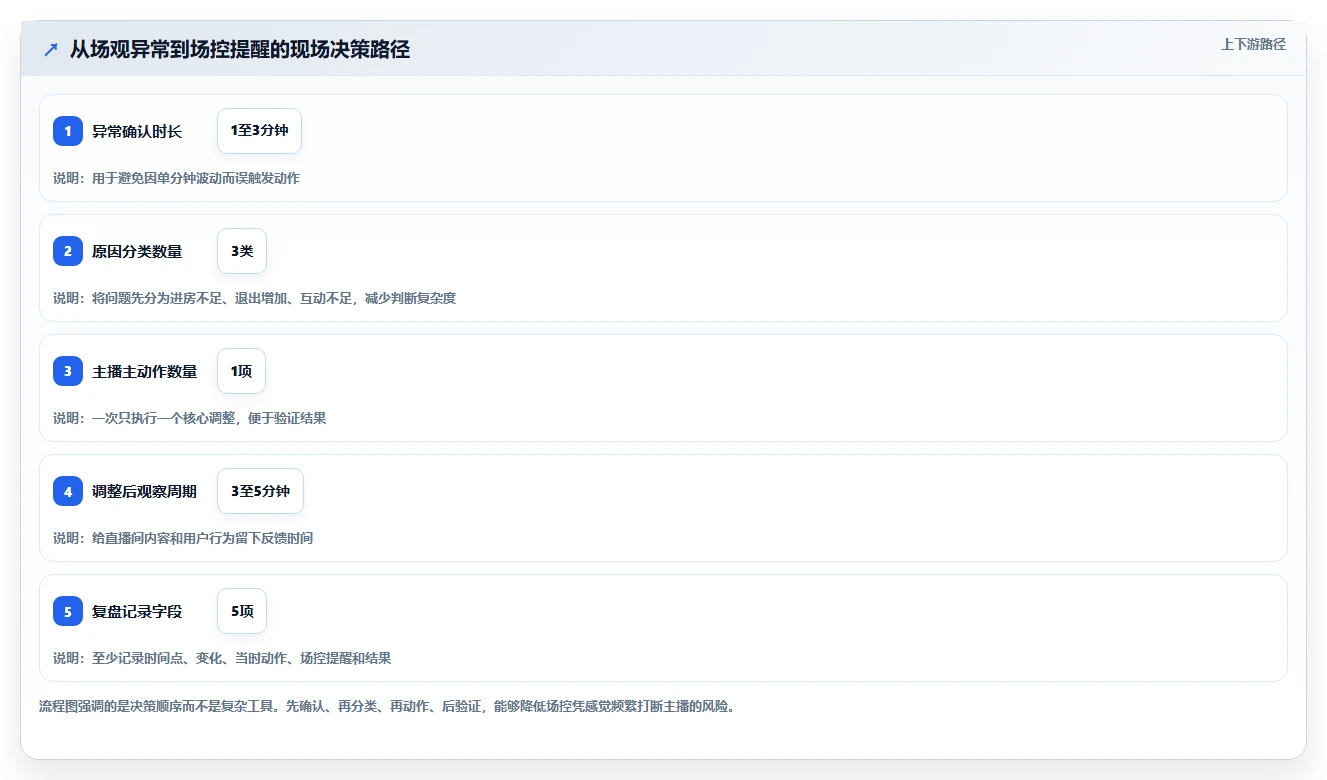Click the 复盘记录字段 step title

coord(137,611)
